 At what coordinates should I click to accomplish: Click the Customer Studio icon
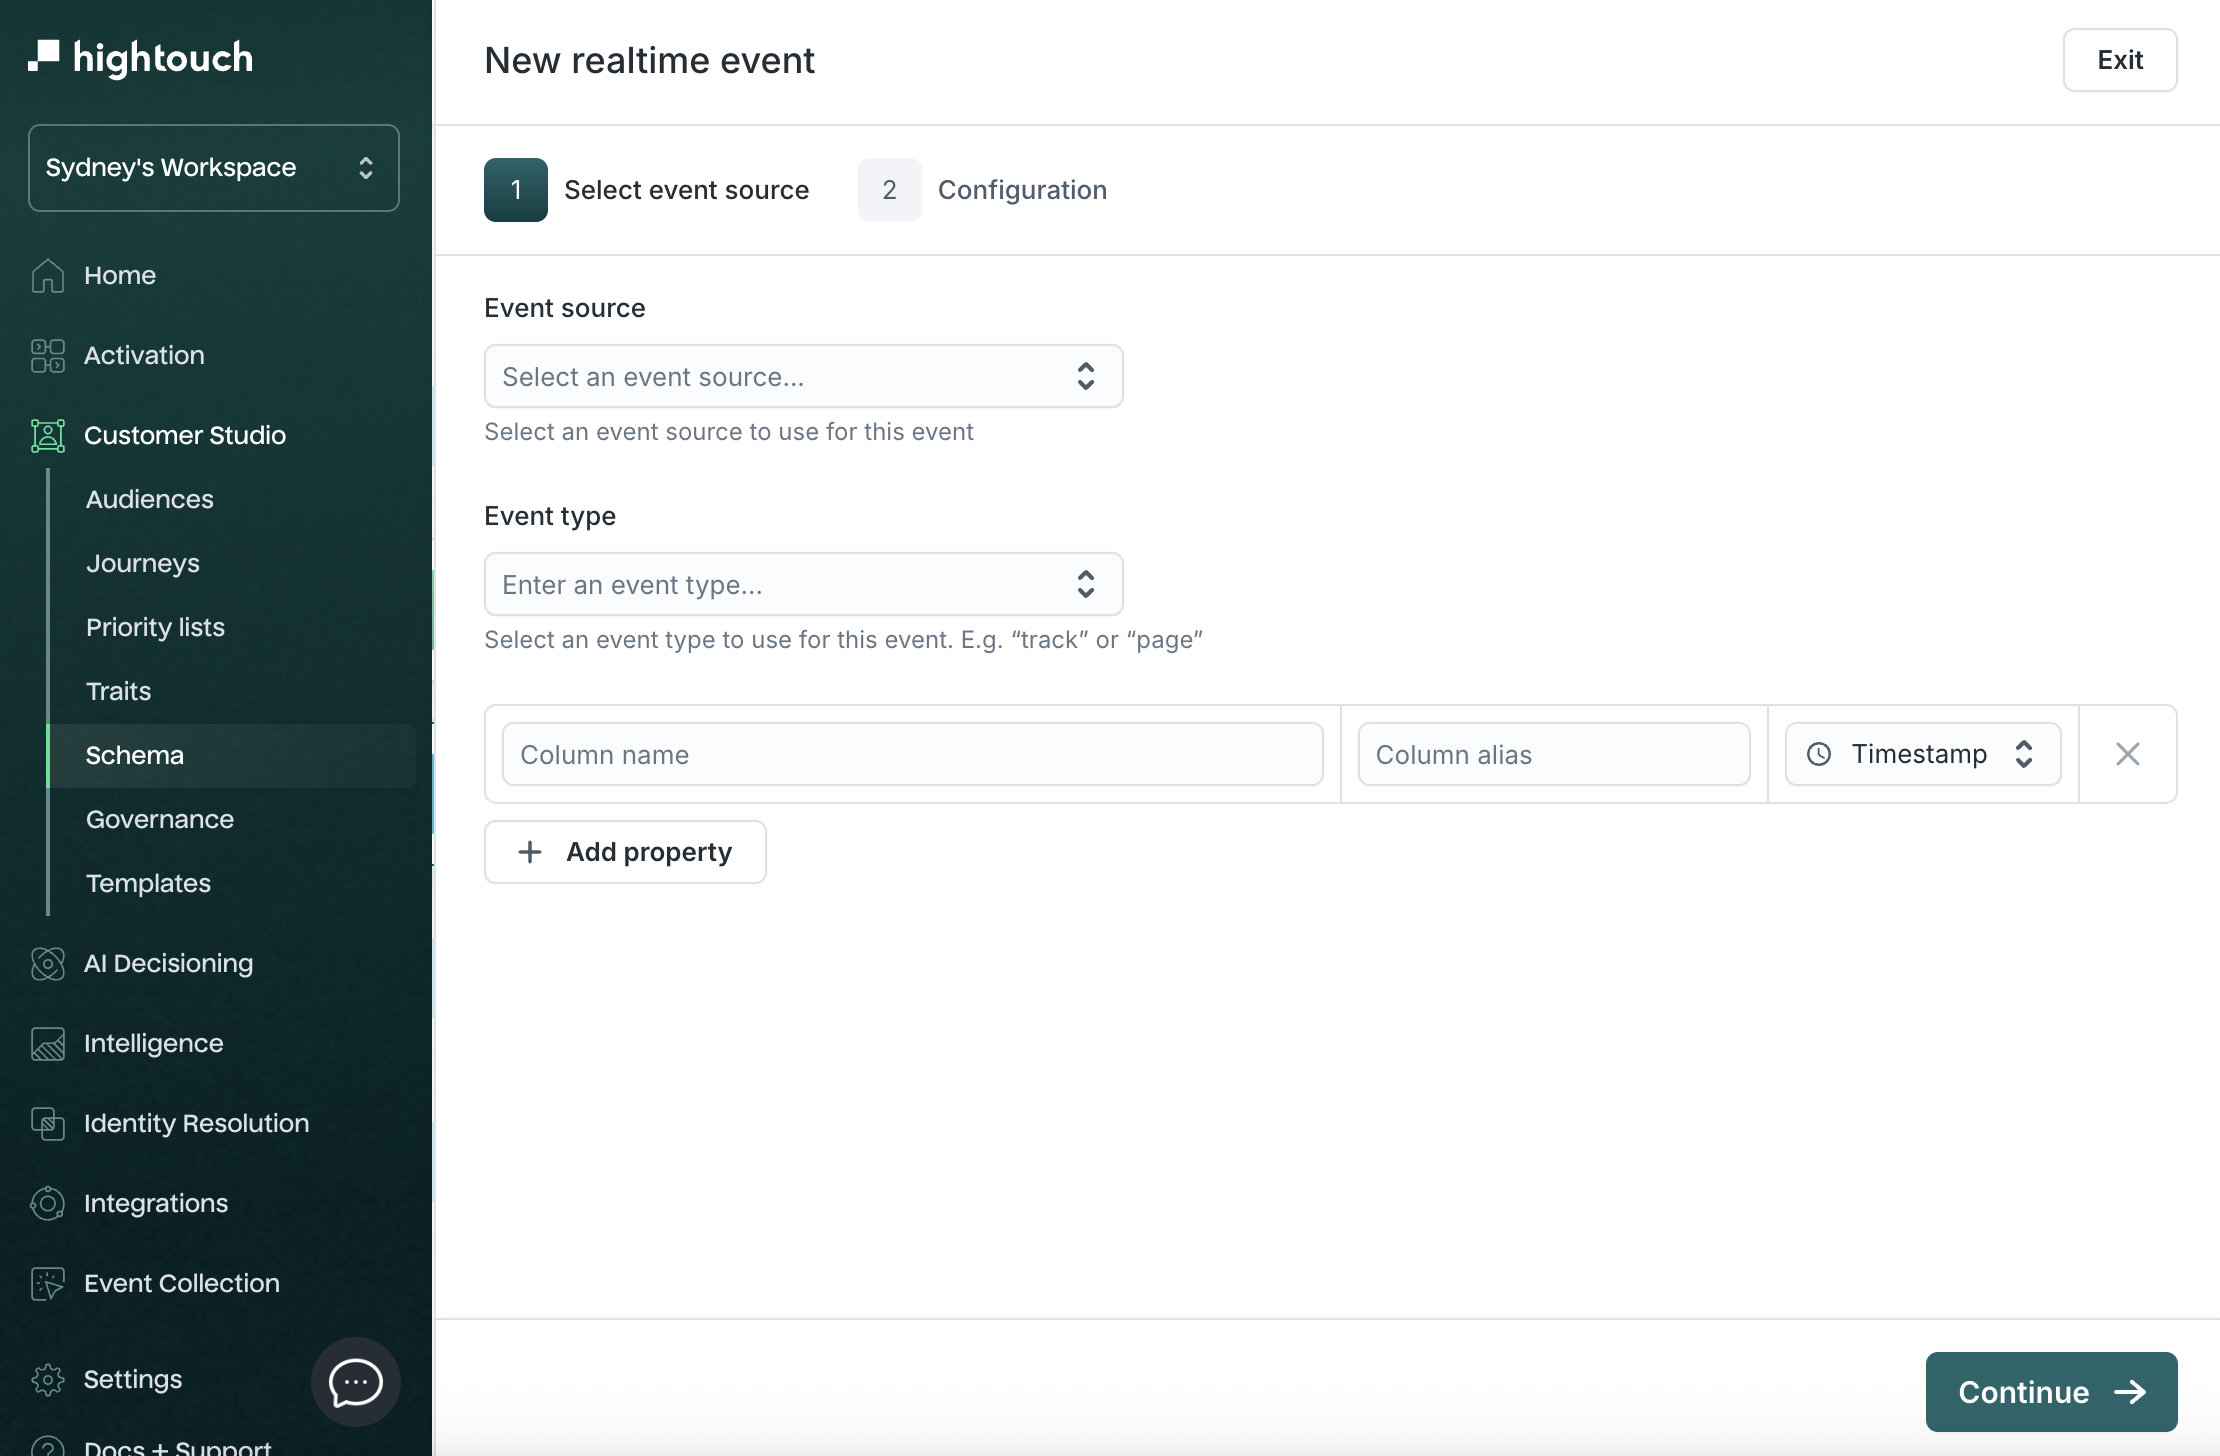(47, 435)
